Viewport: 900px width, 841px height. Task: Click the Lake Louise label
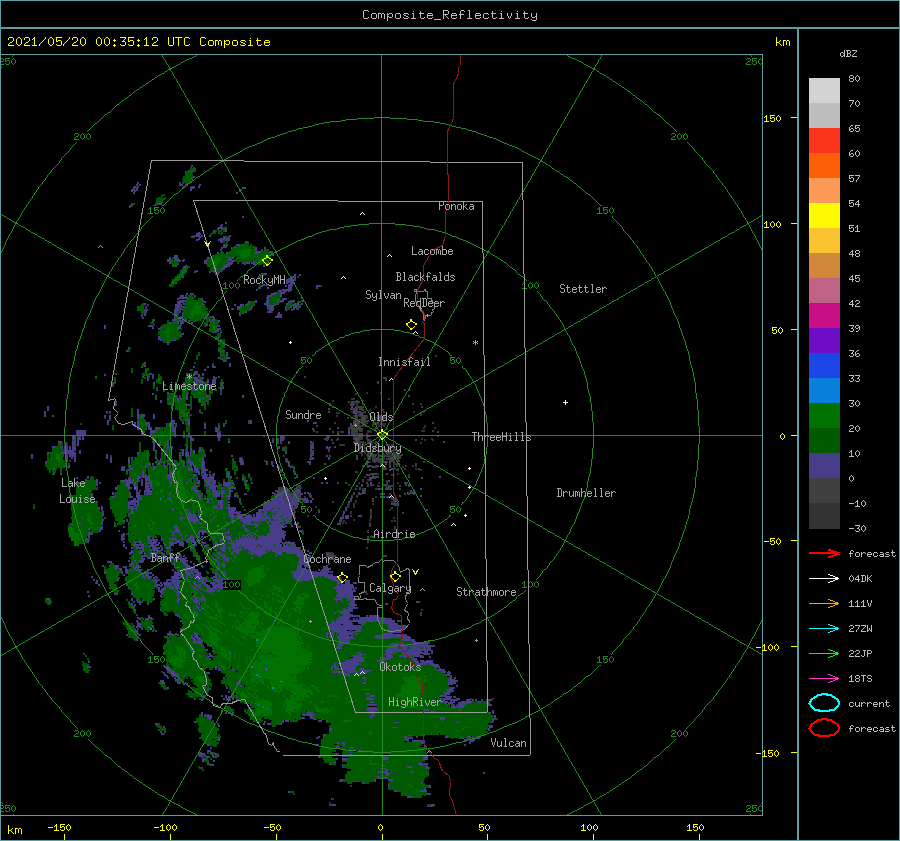(x=77, y=491)
